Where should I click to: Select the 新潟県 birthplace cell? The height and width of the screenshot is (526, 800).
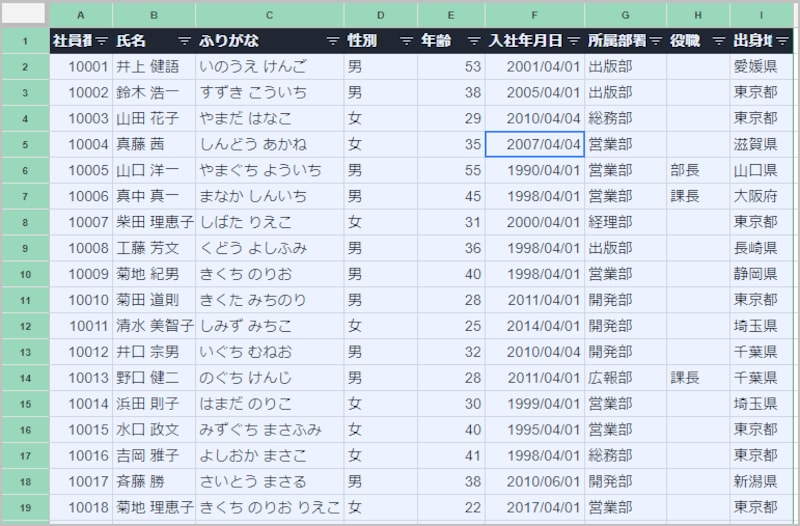point(761,482)
